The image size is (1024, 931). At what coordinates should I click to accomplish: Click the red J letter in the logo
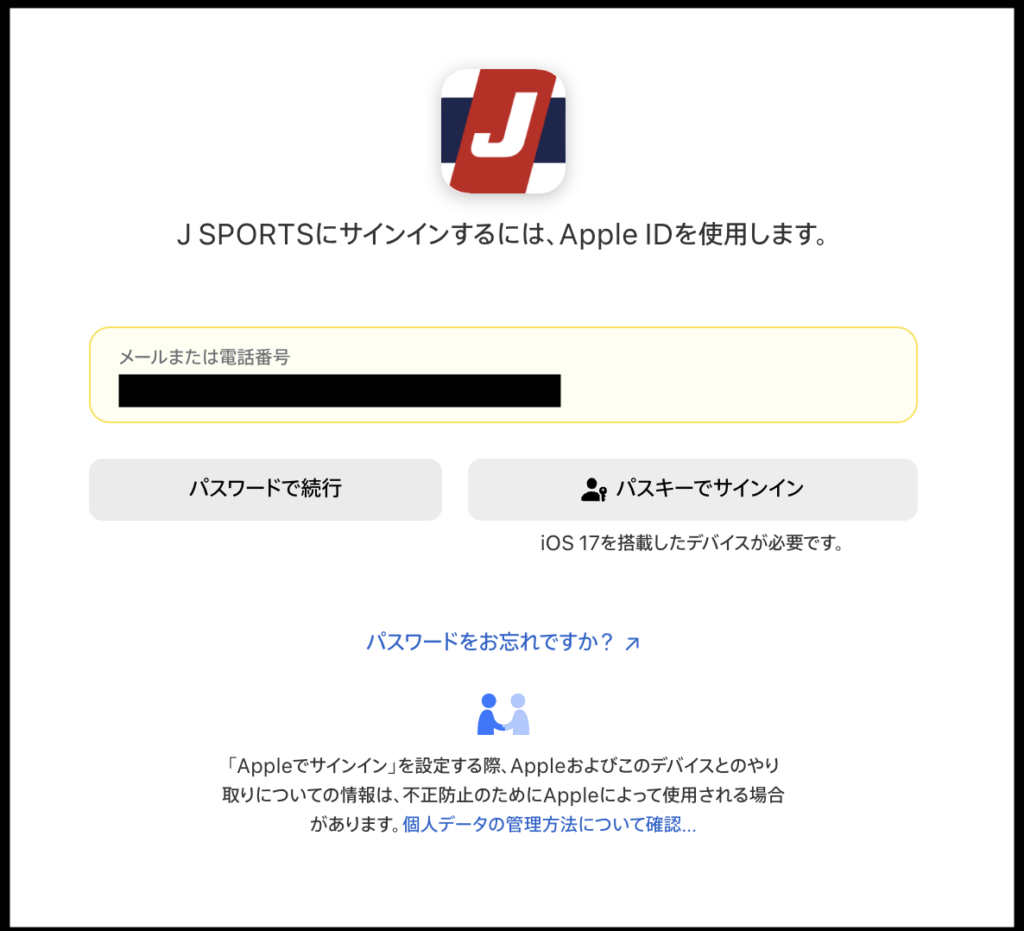[x=506, y=125]
